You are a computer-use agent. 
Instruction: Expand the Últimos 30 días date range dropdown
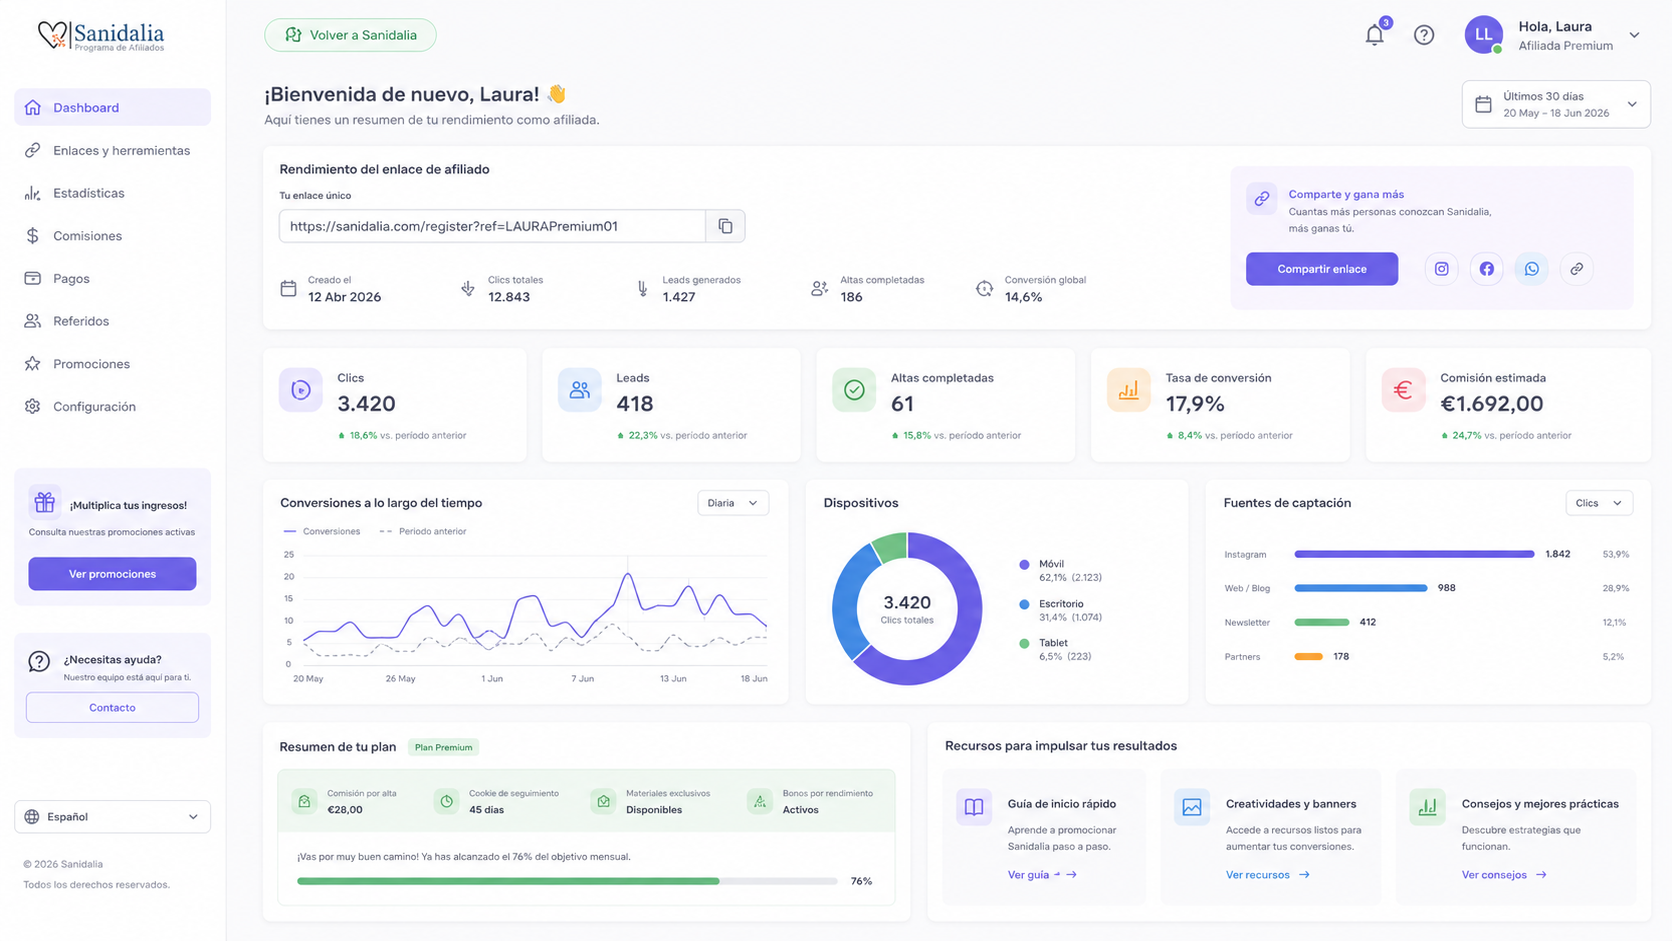point(1556,104)
